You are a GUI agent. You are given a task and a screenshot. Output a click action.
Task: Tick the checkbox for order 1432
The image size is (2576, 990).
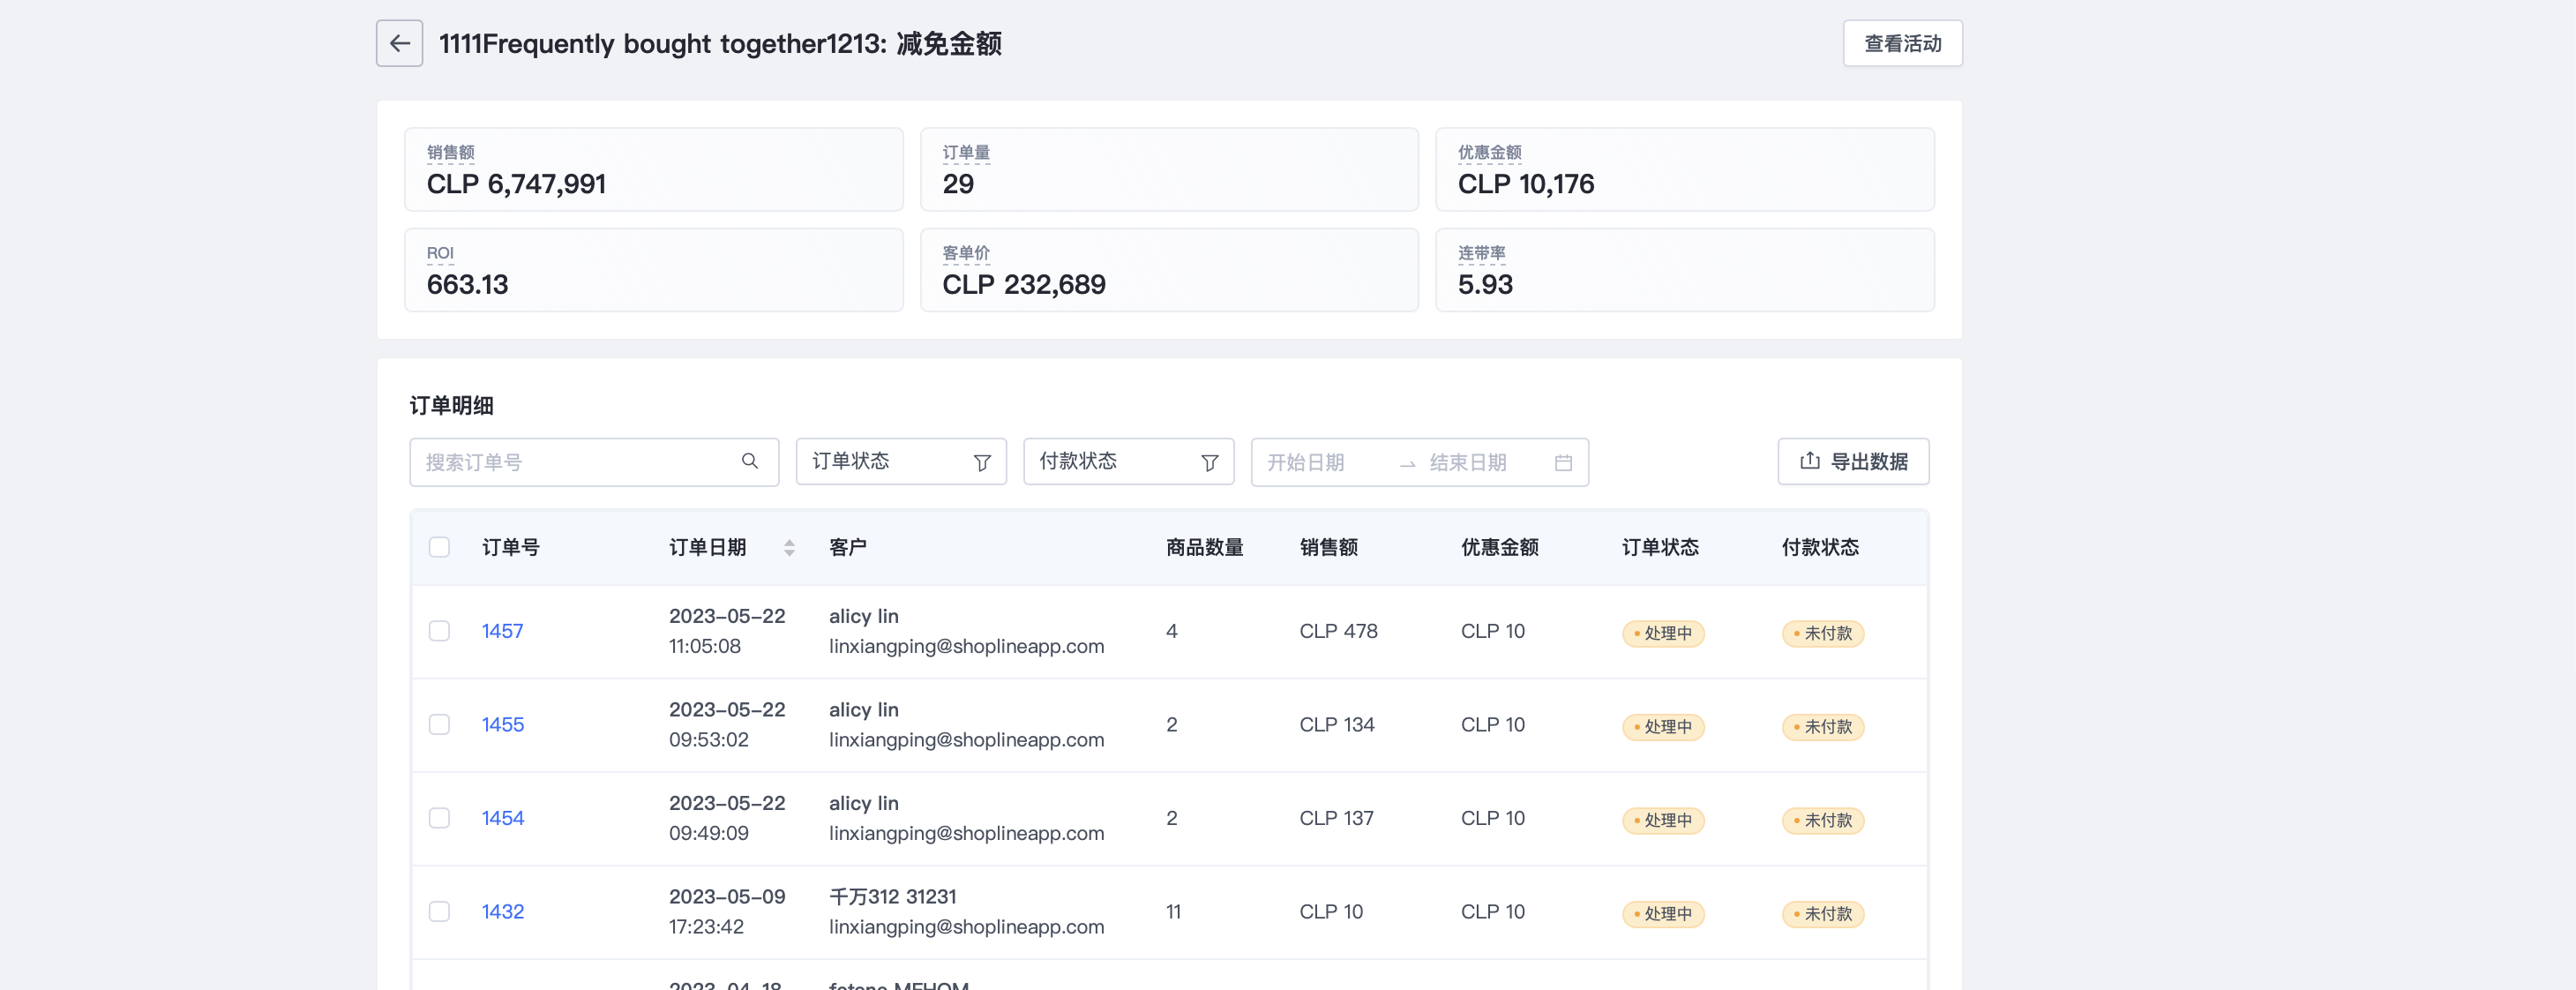(439, 911)
